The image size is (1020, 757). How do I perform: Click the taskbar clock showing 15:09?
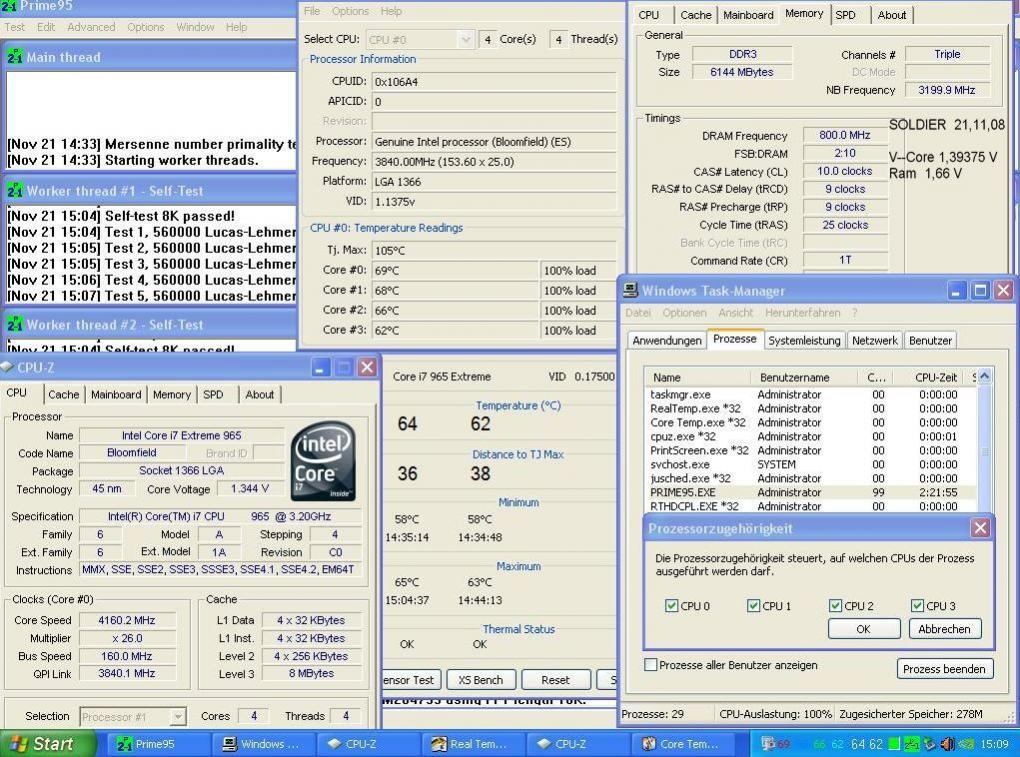pos(995,744)
